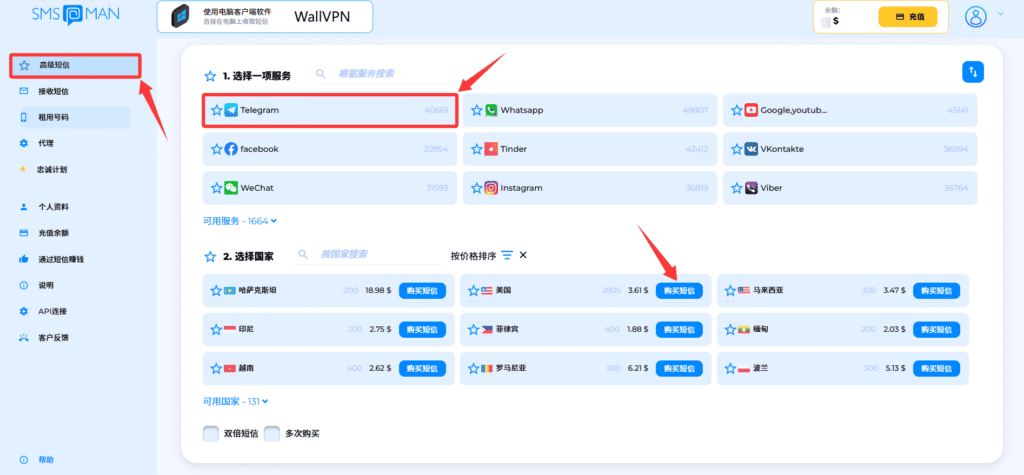This screenshot has height=475, width=1024.
Task: Buy SMS for 罗马尼亚
Action: (679, 369)
